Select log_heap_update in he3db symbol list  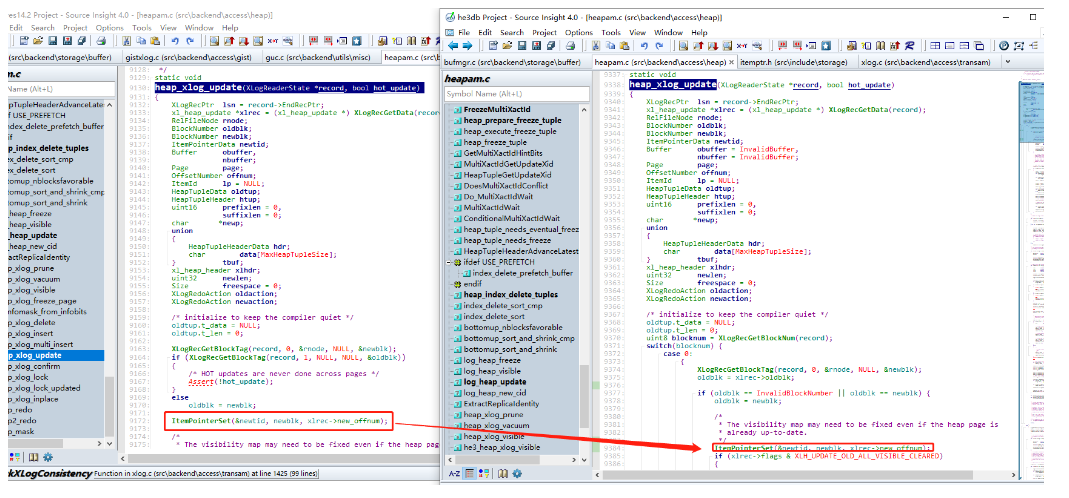(495, 382)
